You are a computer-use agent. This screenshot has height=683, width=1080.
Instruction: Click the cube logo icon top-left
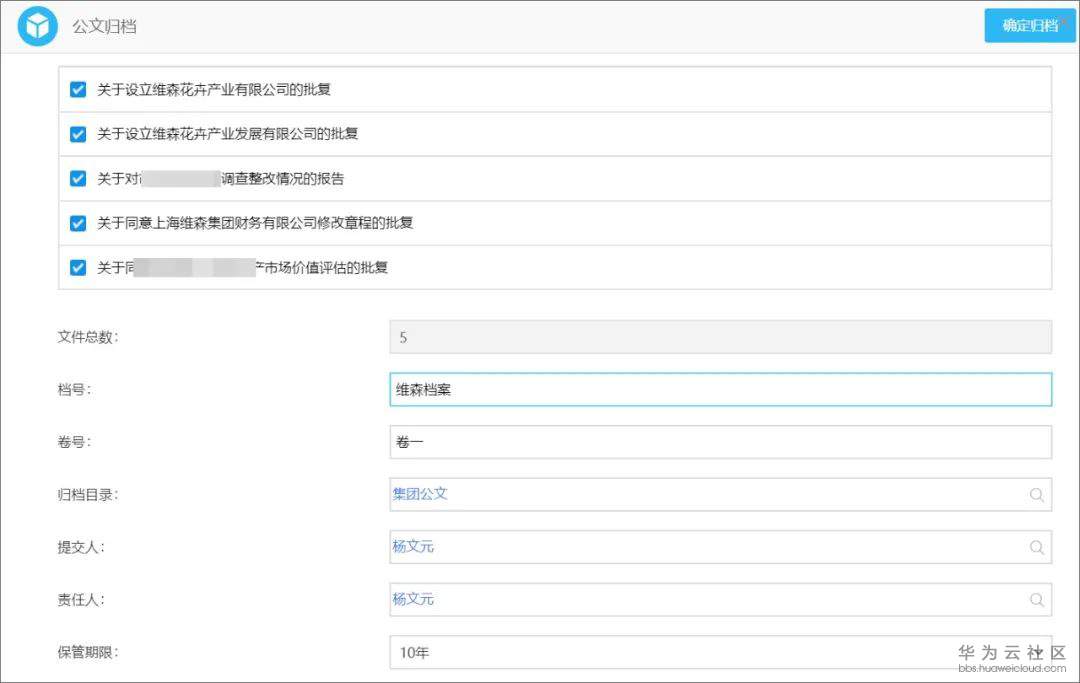(36, 25)
